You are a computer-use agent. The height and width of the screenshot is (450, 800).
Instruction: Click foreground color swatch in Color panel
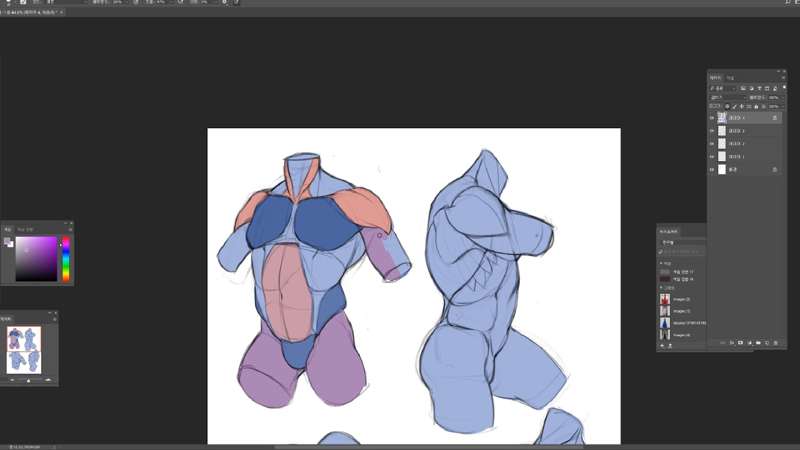[7, 241]
